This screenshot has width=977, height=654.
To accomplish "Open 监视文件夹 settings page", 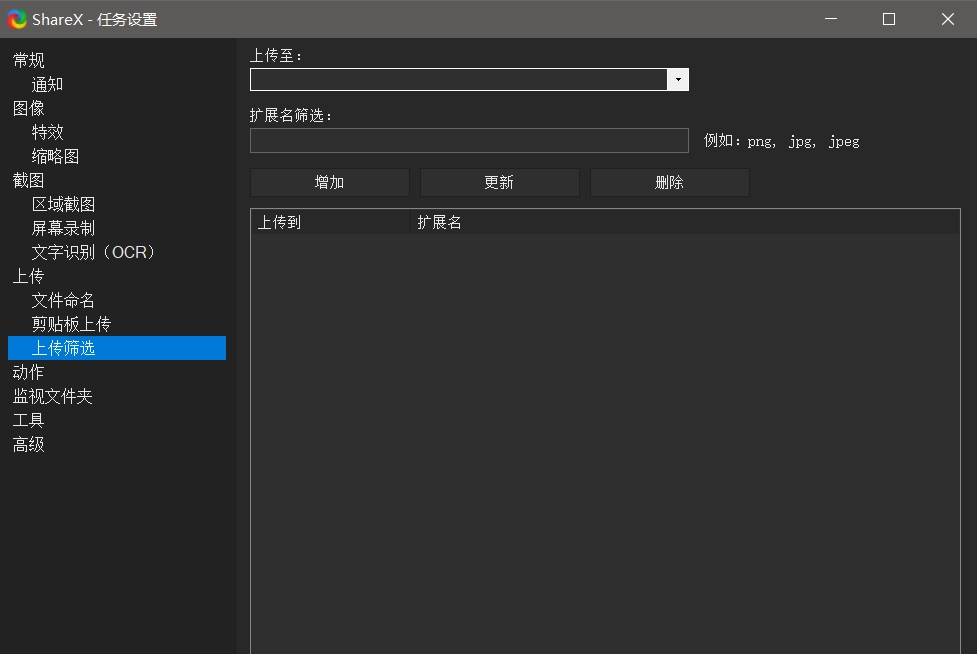I will coord(53,396).
